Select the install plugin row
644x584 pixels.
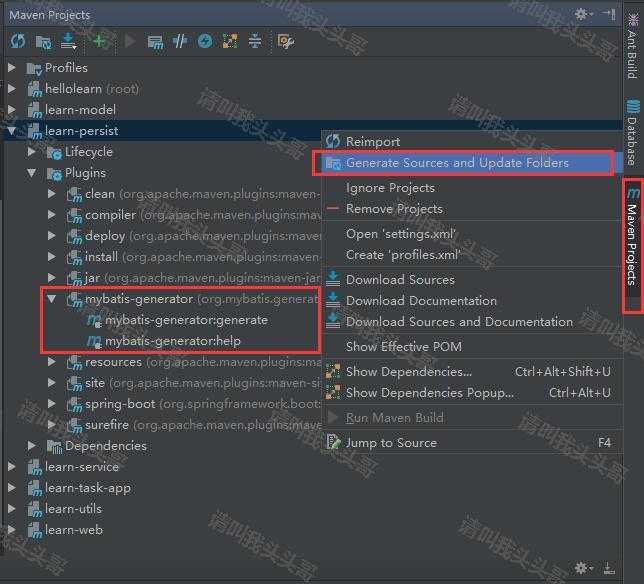(194, 257)
